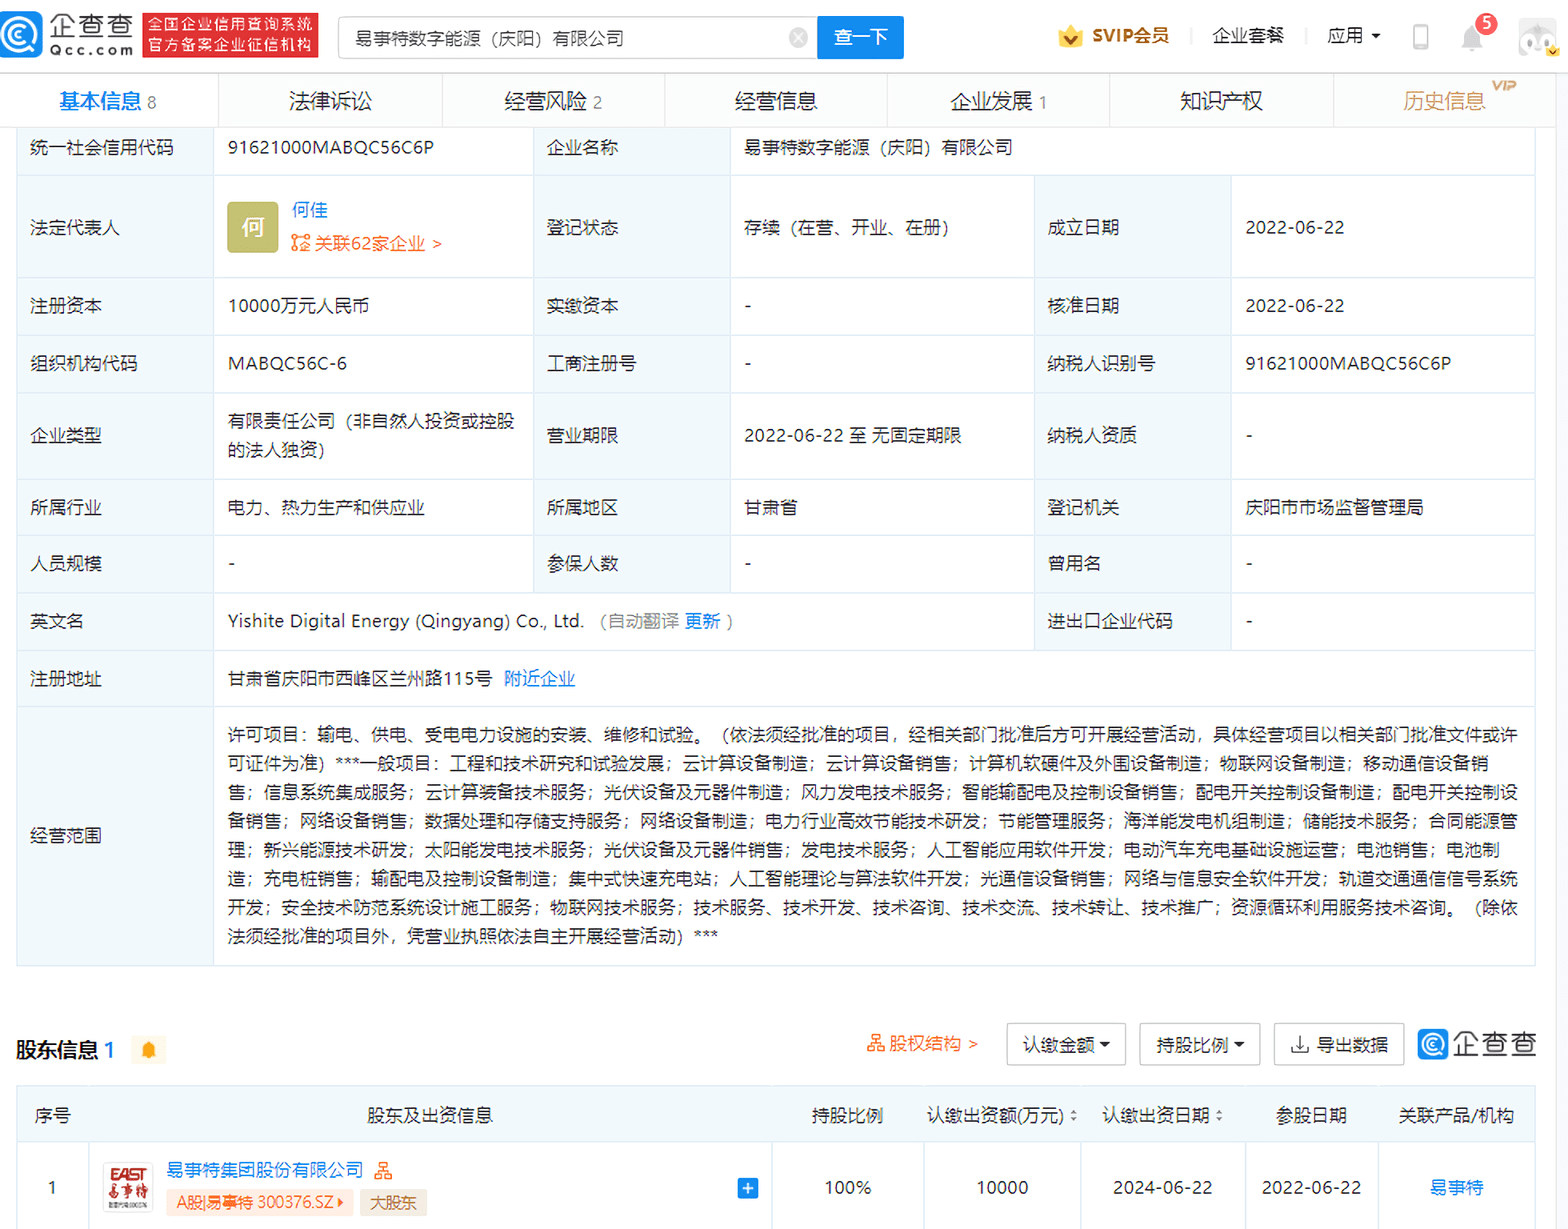Screen dimensions: 1568x1229
Task: Open 何佳 legal representative link
Action: 310,210
